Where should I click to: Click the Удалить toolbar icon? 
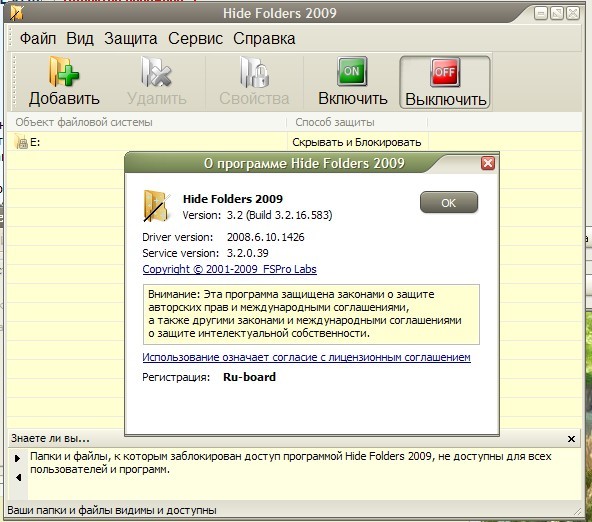pyautogui.click(x=156, y=71)
